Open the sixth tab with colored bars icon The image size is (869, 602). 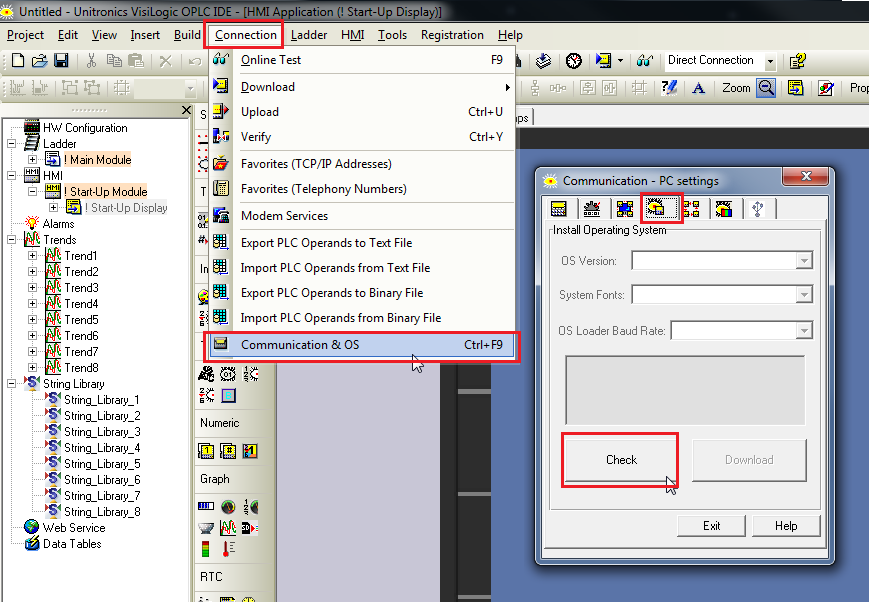click(x=724, y=208)
